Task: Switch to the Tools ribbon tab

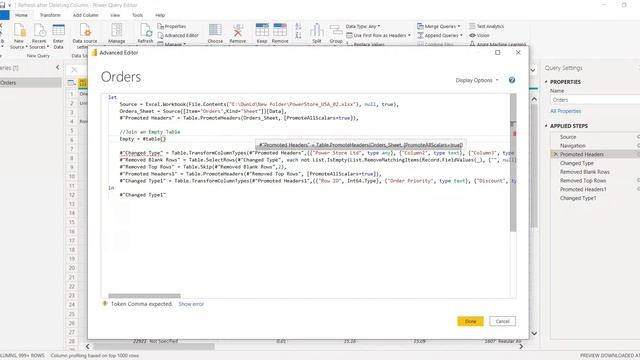Action: coord(138,15)
